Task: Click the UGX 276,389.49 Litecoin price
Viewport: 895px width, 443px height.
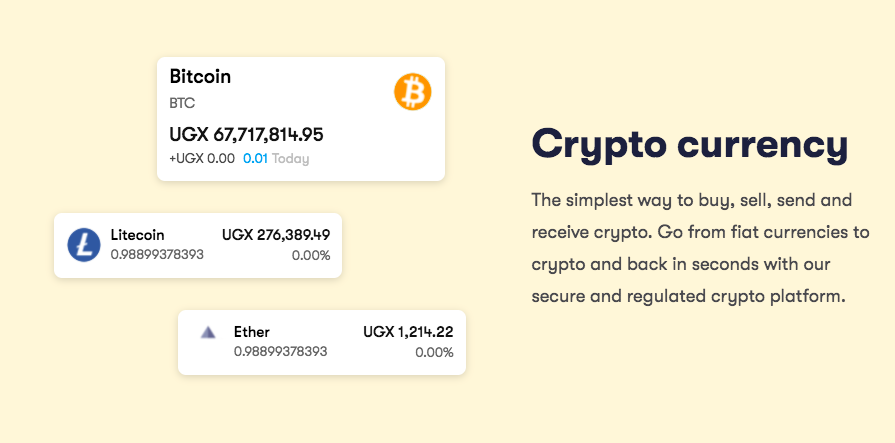Action: [x=276, y=235]
